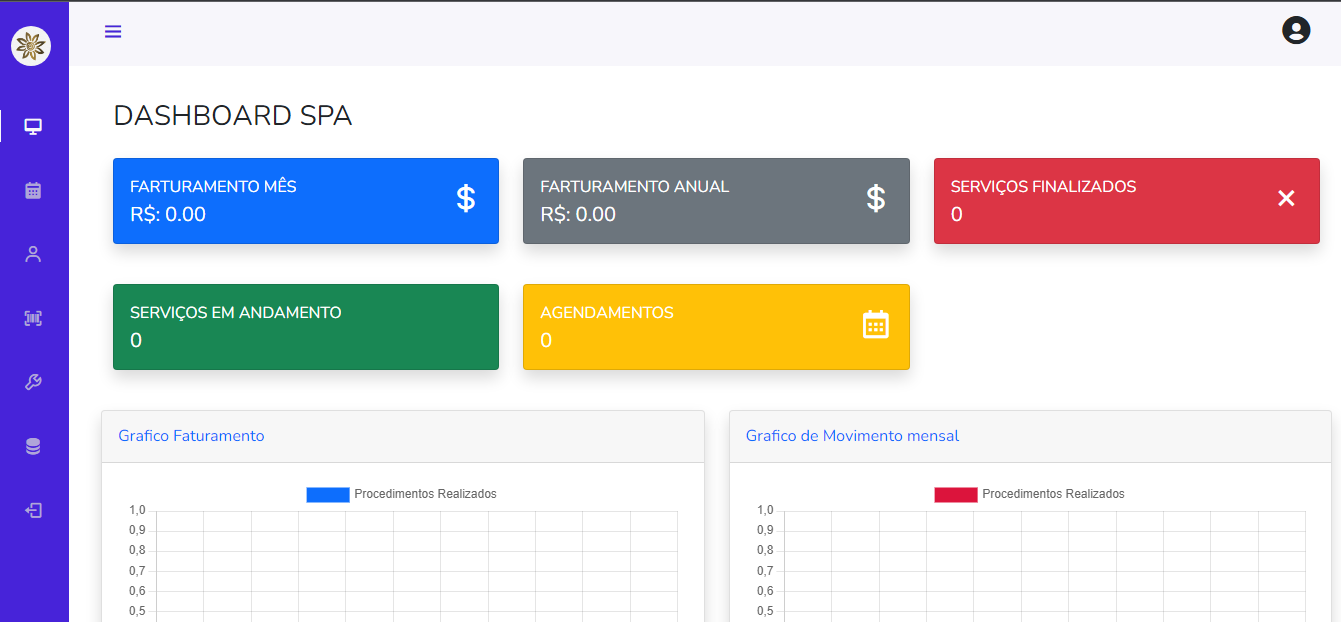Click the 0 value under Serviços em Andamento
1341x622 pixels.
(136, 340)
